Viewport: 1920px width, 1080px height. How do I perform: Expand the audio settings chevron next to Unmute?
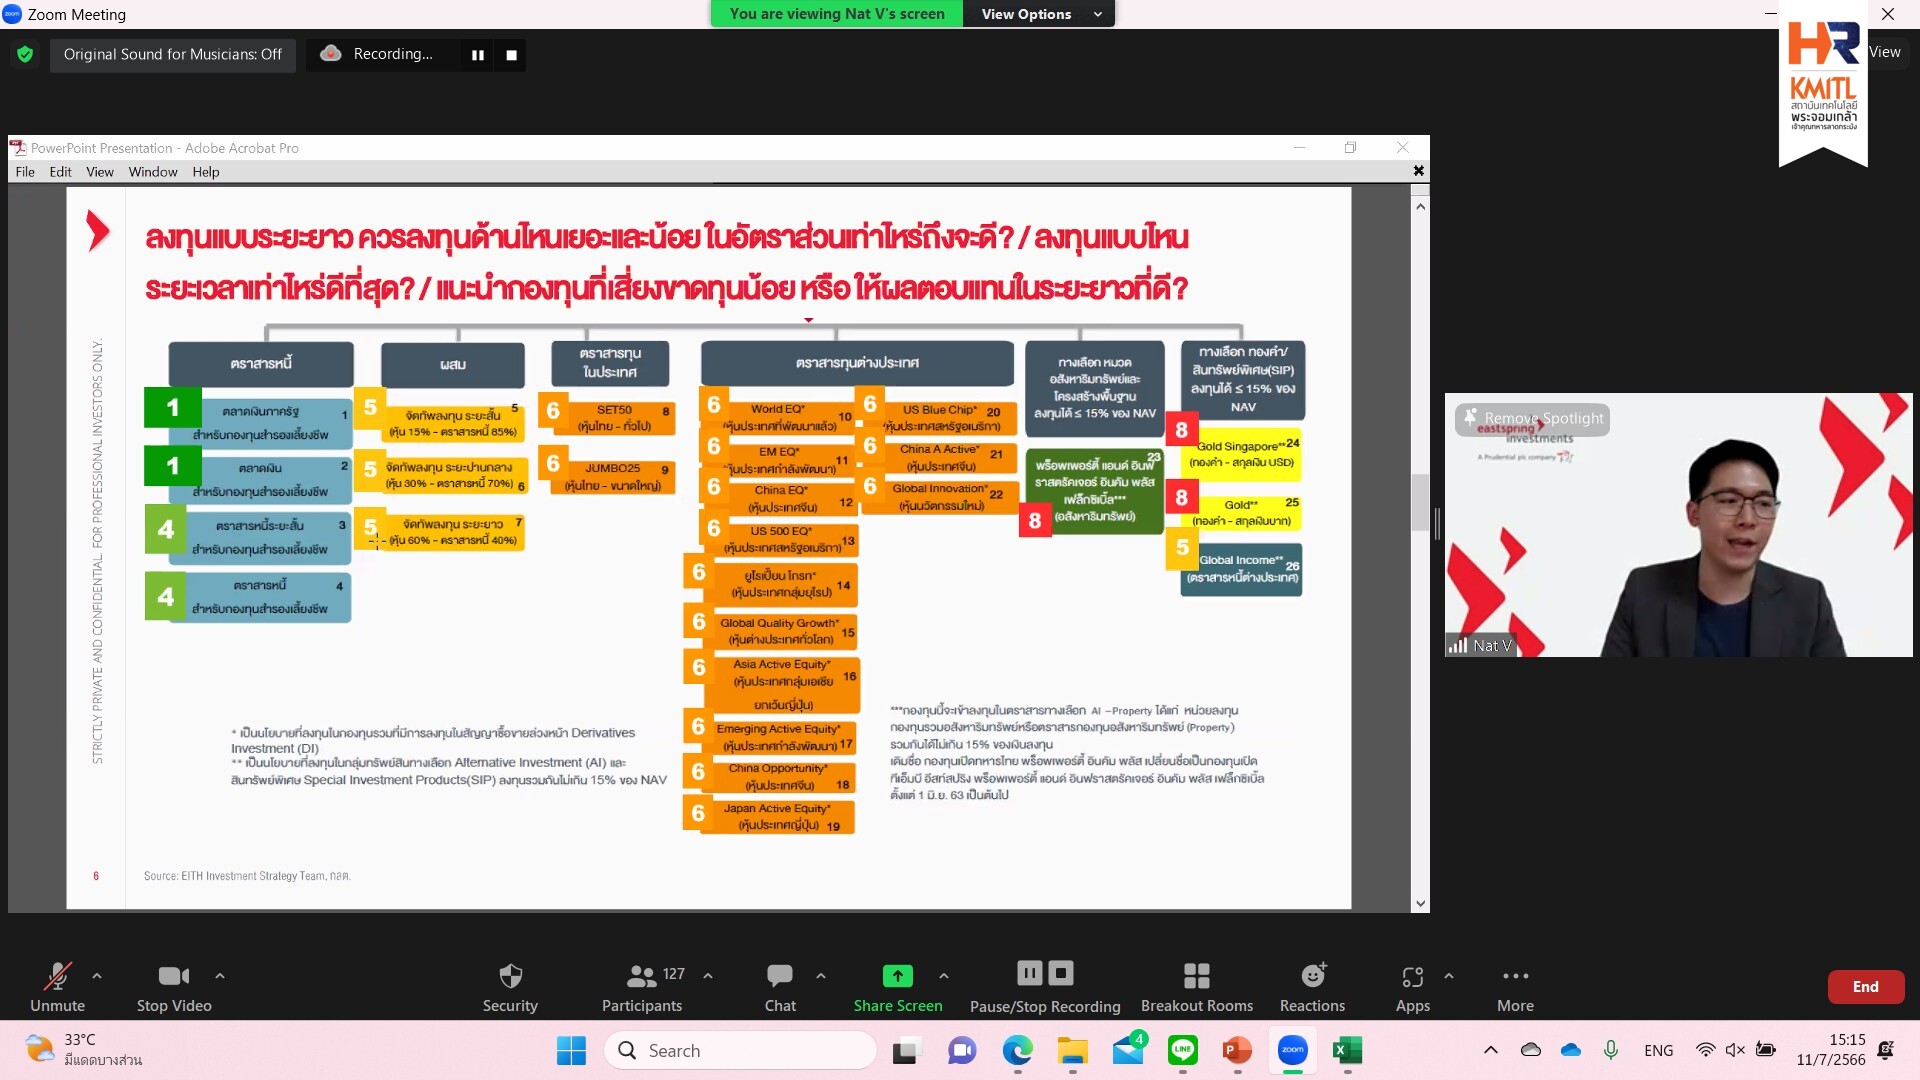pos(97,977)
